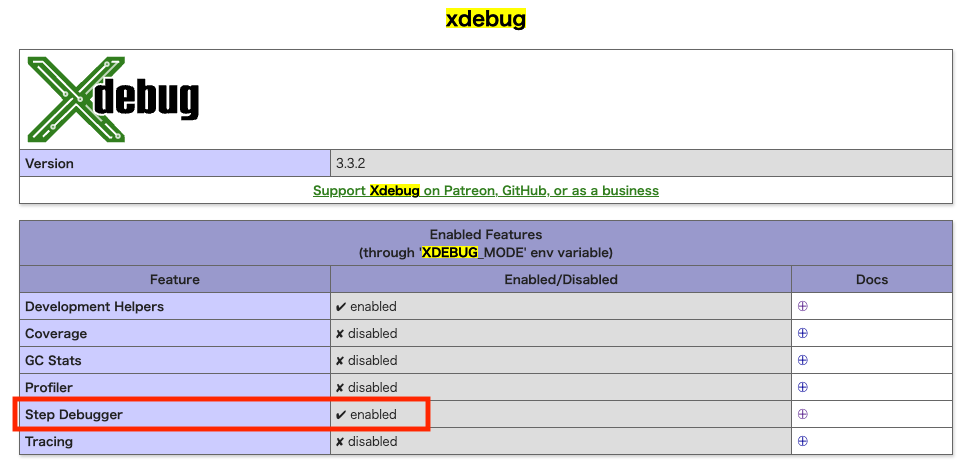Select the Development Helpers row label
Viewport: 971px width, 467px height.
coord(94,306)
